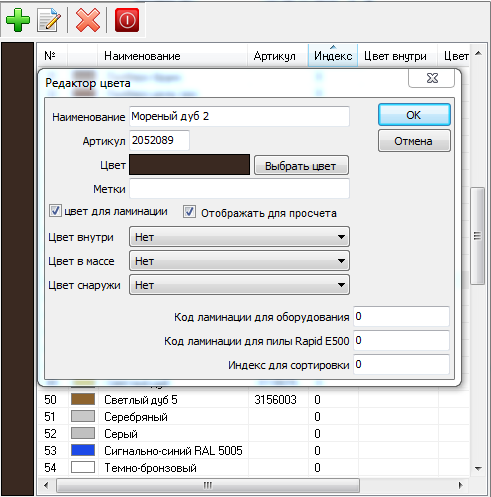
Task: Click the edit document pencil icon
Action: 49,20
